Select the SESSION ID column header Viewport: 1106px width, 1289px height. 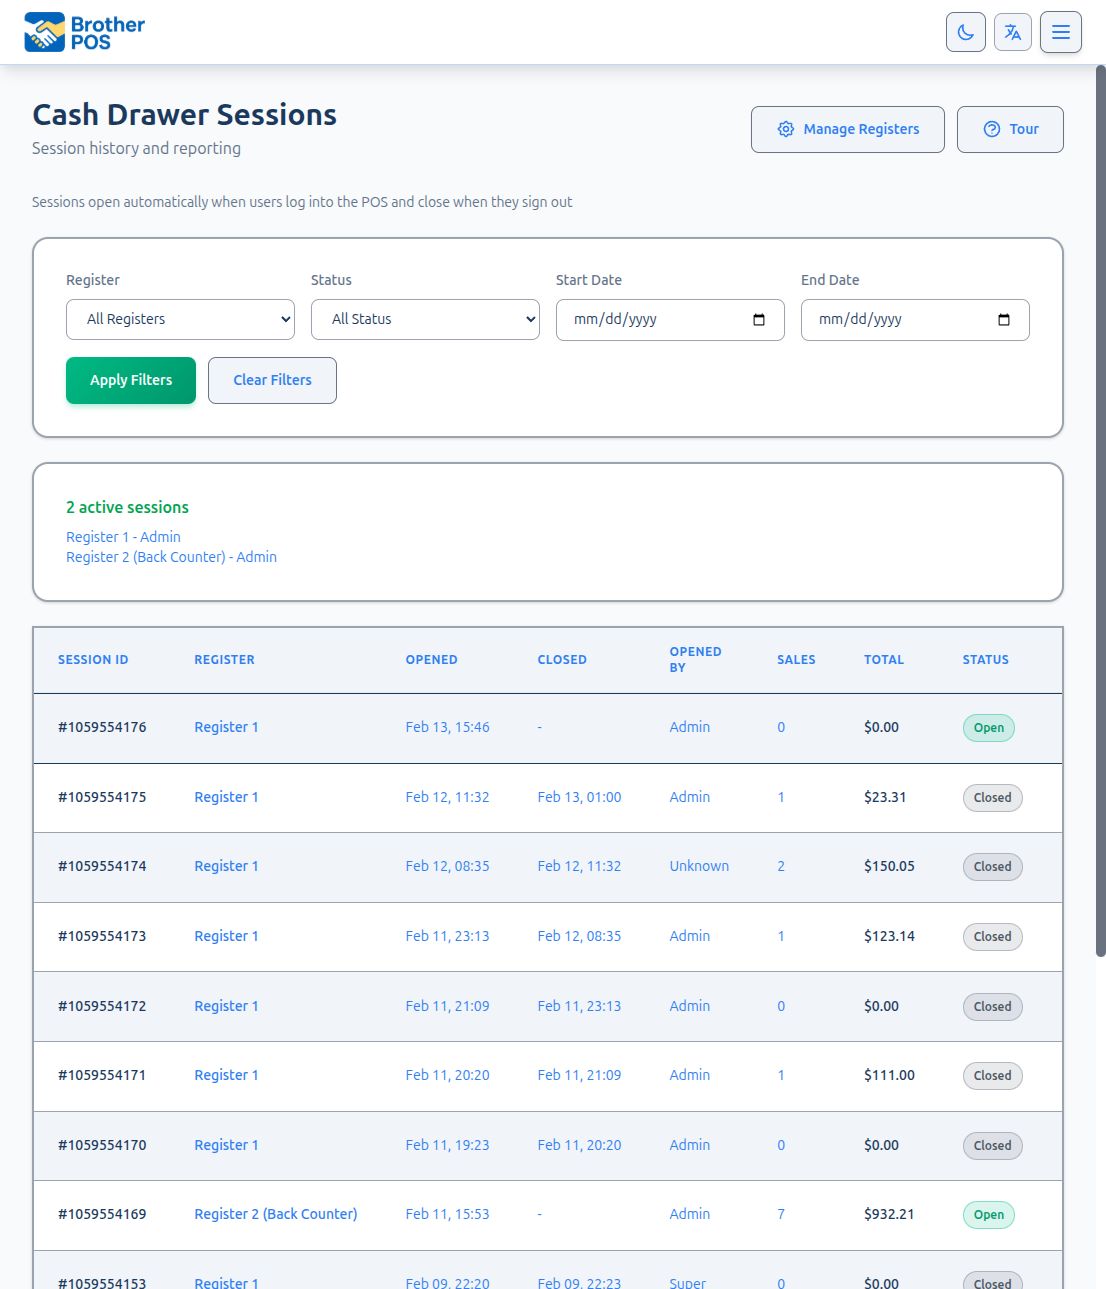pos(93,659)
